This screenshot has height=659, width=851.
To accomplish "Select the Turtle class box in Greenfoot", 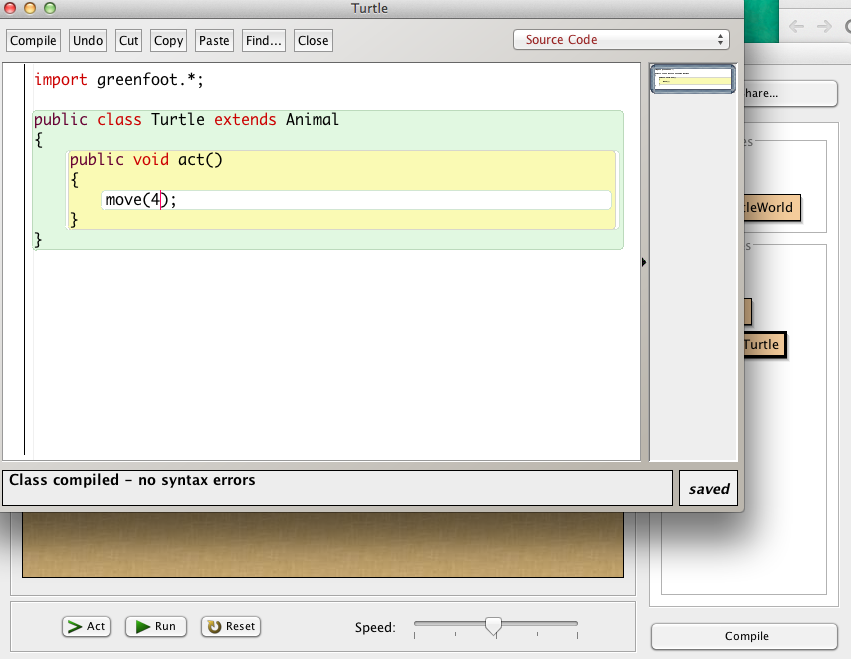I will tap(764, 345).
